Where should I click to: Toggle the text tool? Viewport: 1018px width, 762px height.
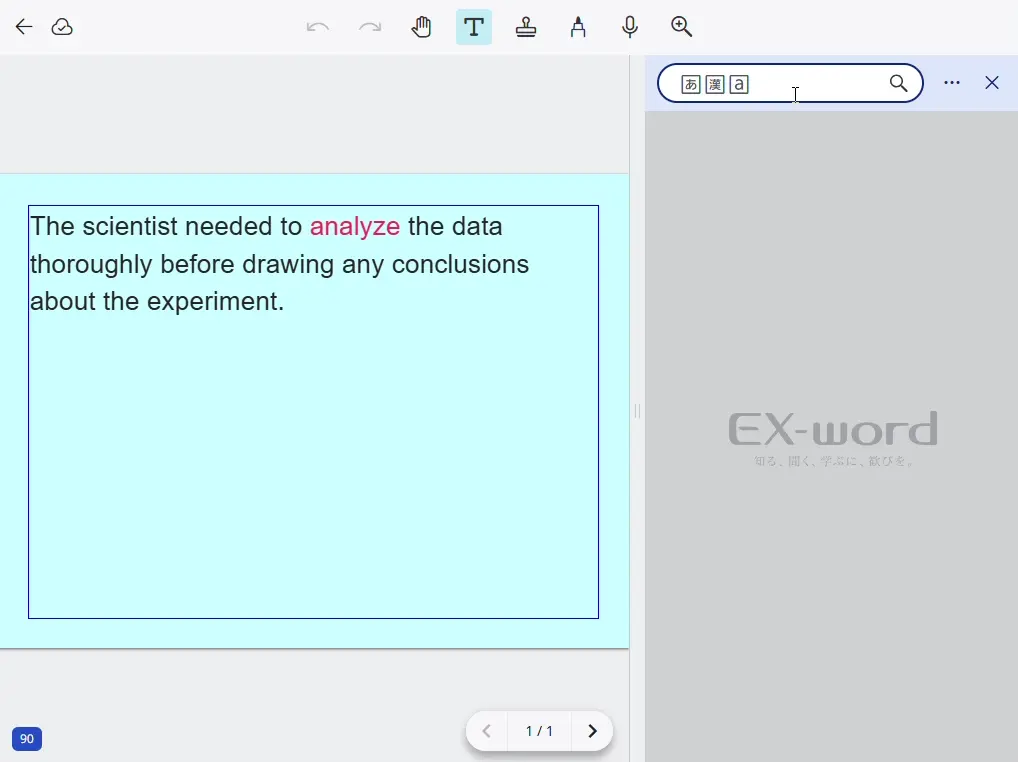click(x=474, y=27)
